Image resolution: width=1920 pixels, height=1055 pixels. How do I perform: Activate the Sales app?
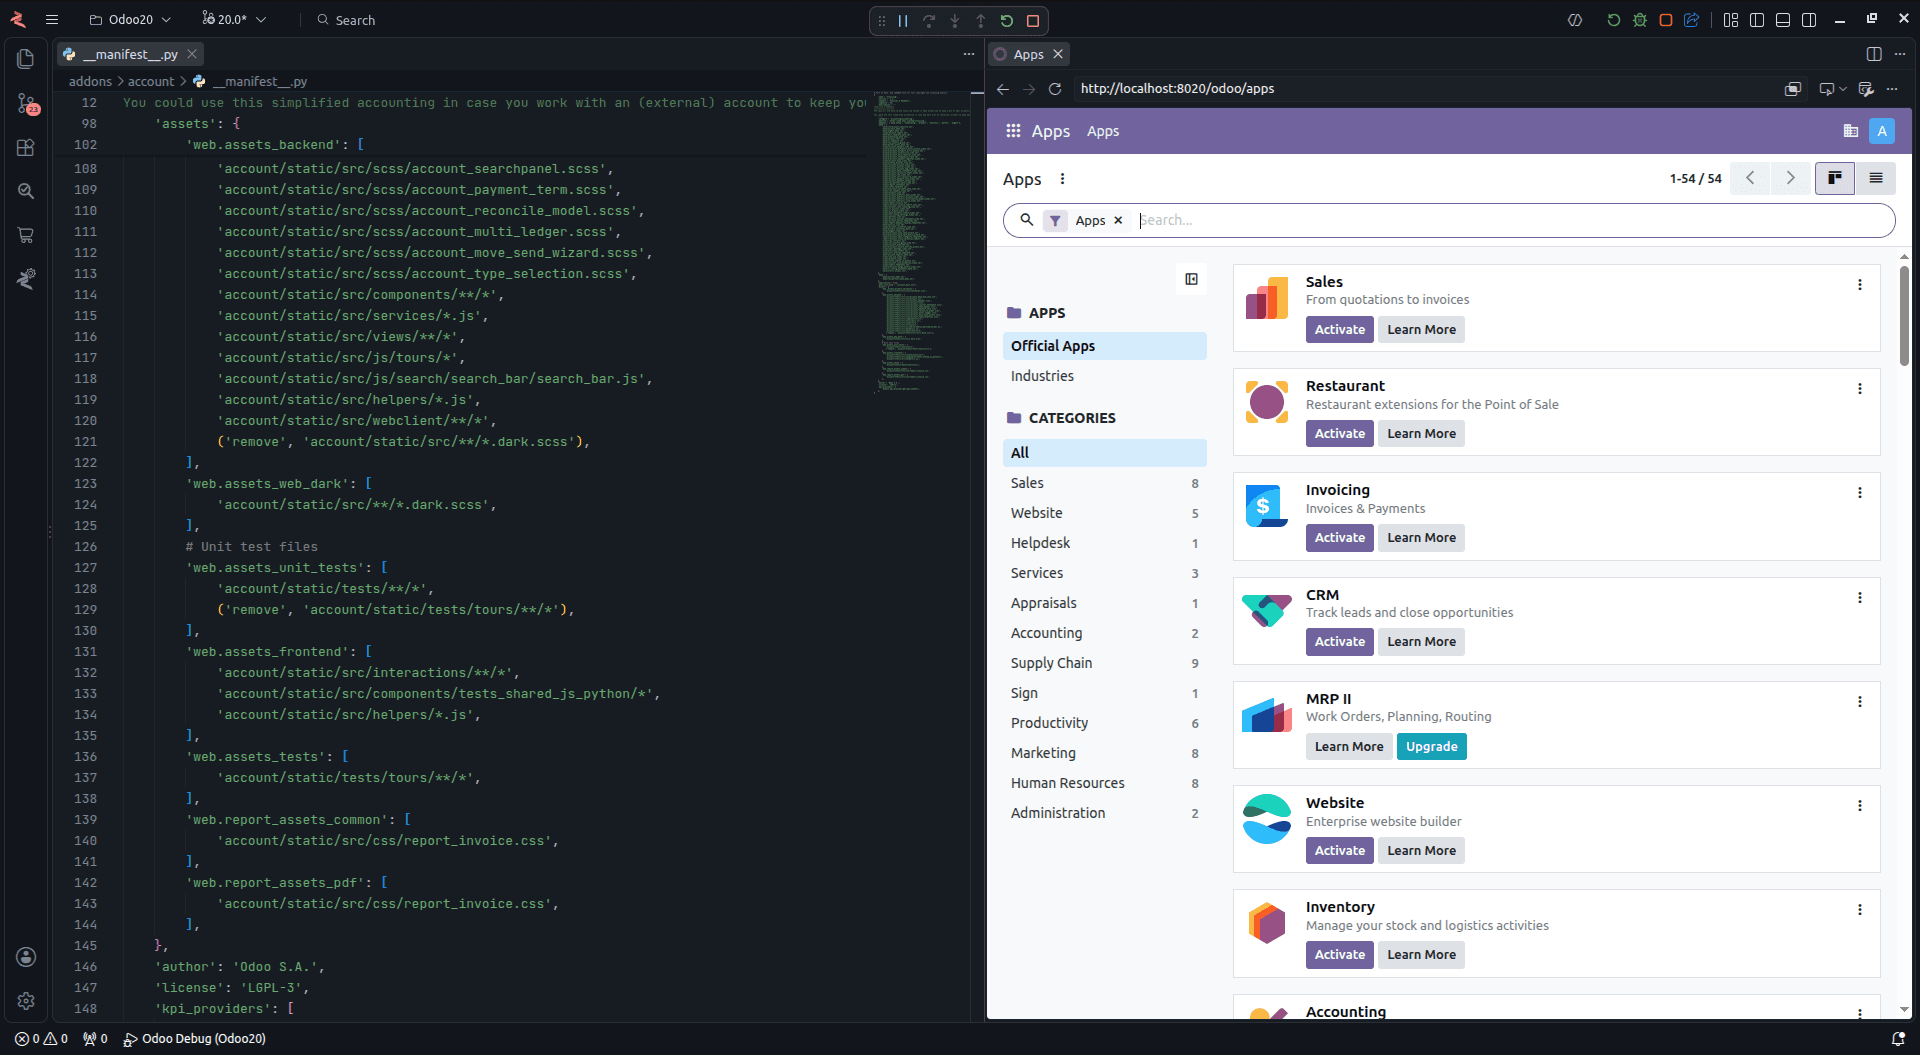[1339, 330]
